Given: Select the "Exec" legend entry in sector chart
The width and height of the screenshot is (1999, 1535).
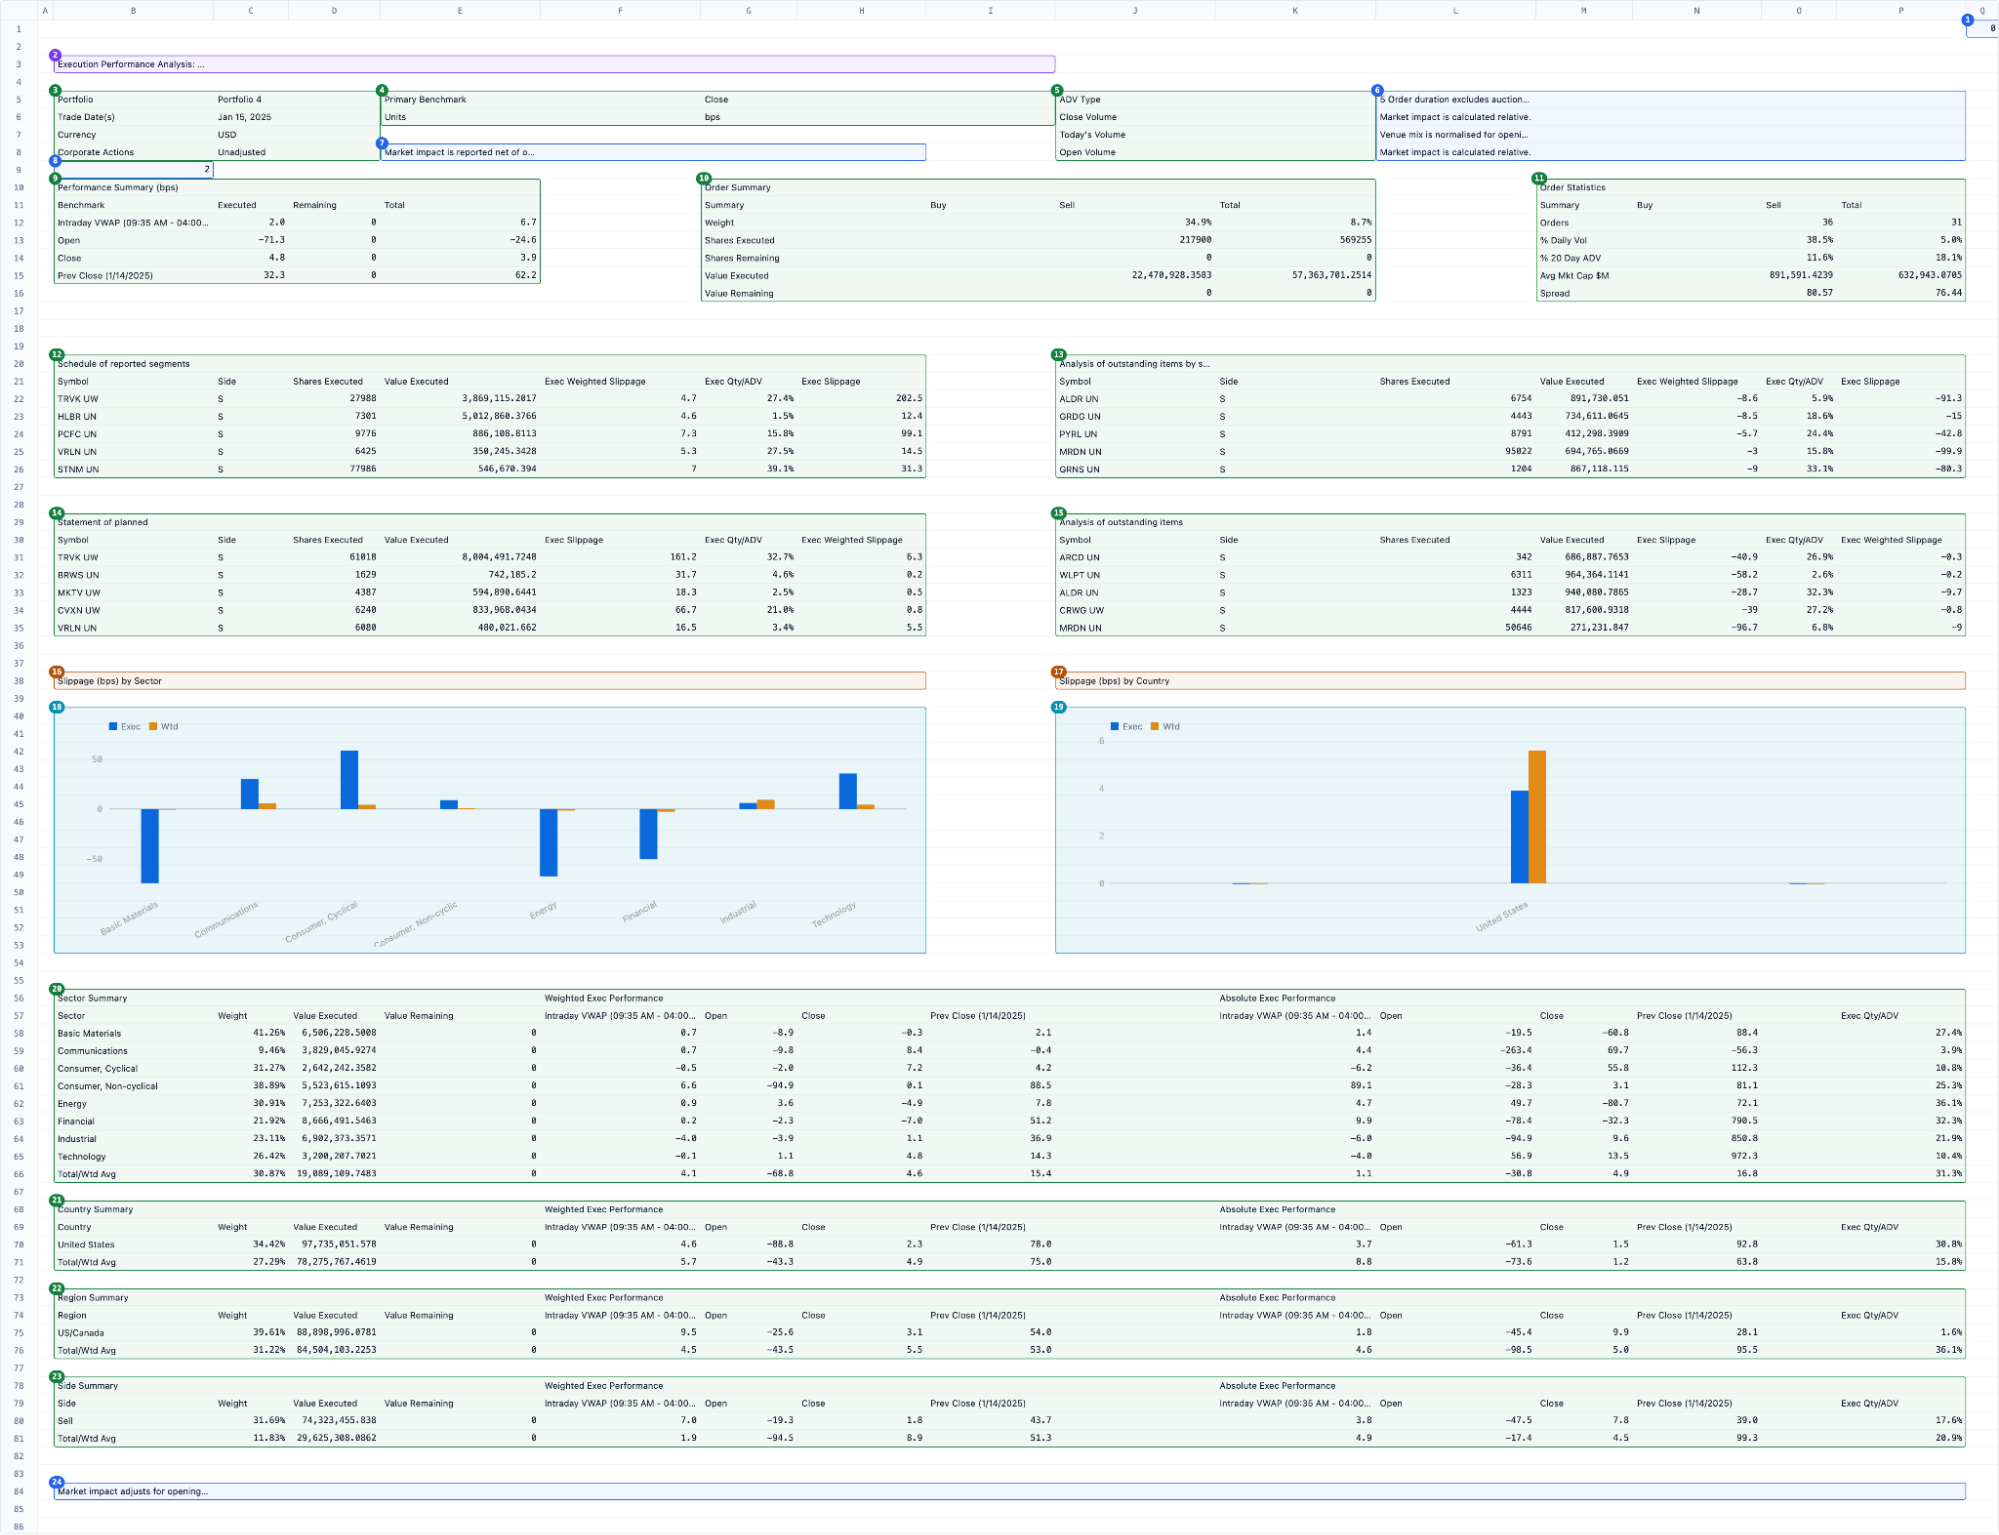Looking at the screenshot, I should click(x=125, y=727).
